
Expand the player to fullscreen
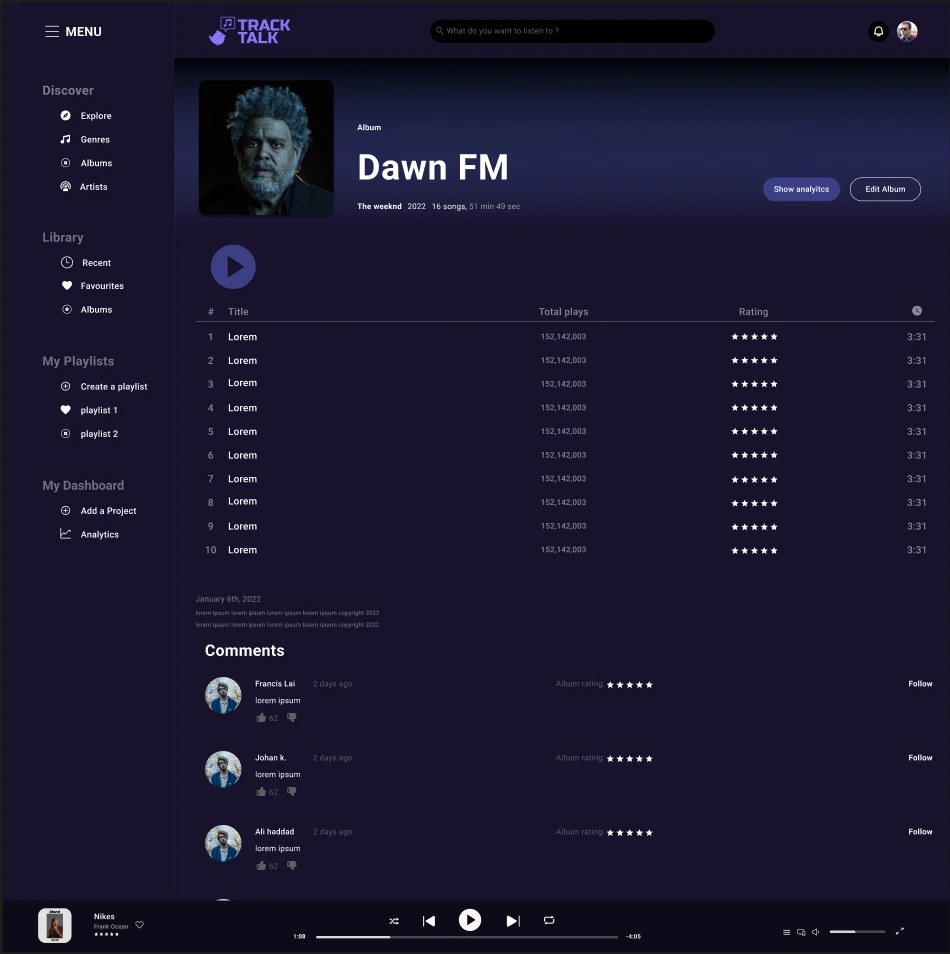(x=899, y=931)
